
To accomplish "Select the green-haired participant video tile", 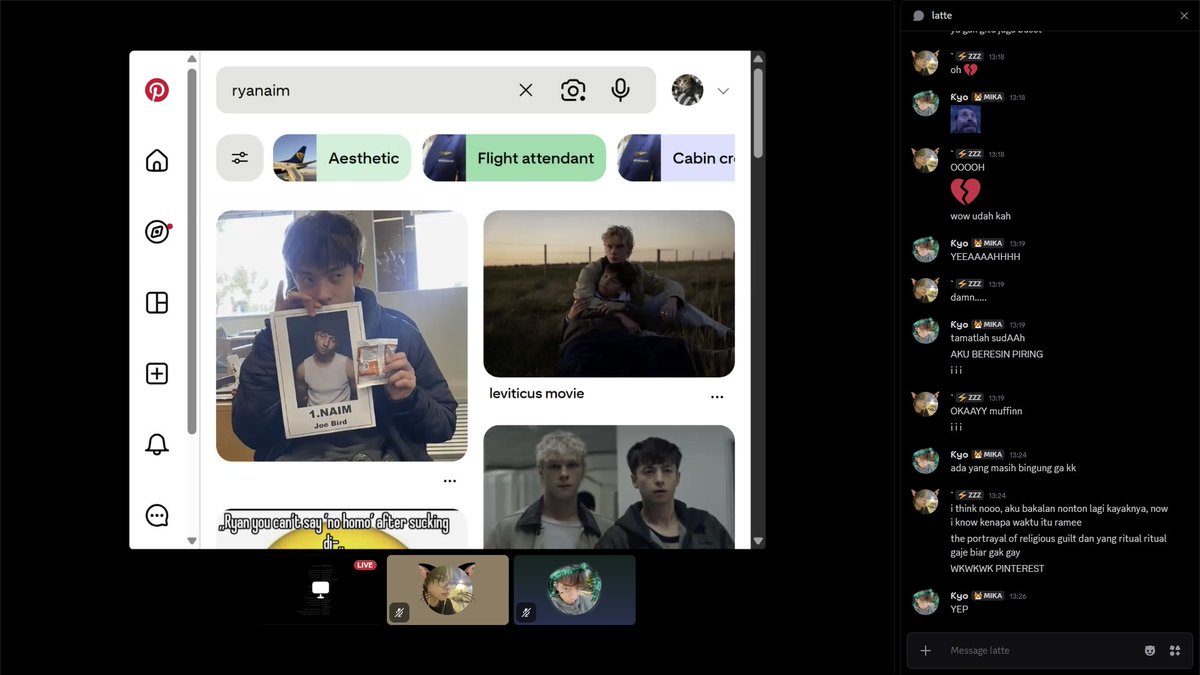I will 575,590.
